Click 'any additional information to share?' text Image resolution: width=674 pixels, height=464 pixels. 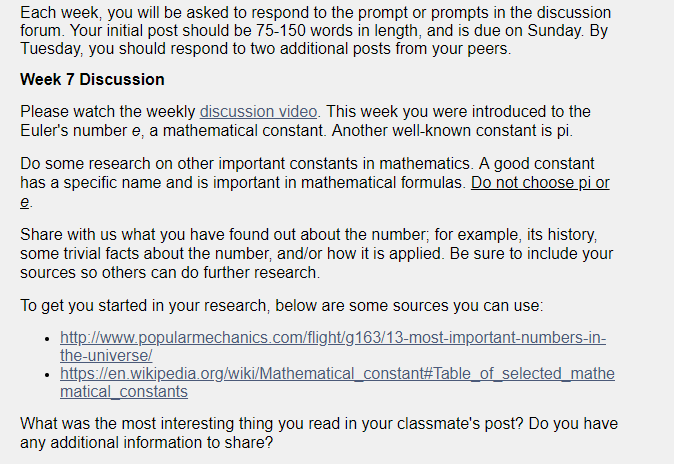147,442
